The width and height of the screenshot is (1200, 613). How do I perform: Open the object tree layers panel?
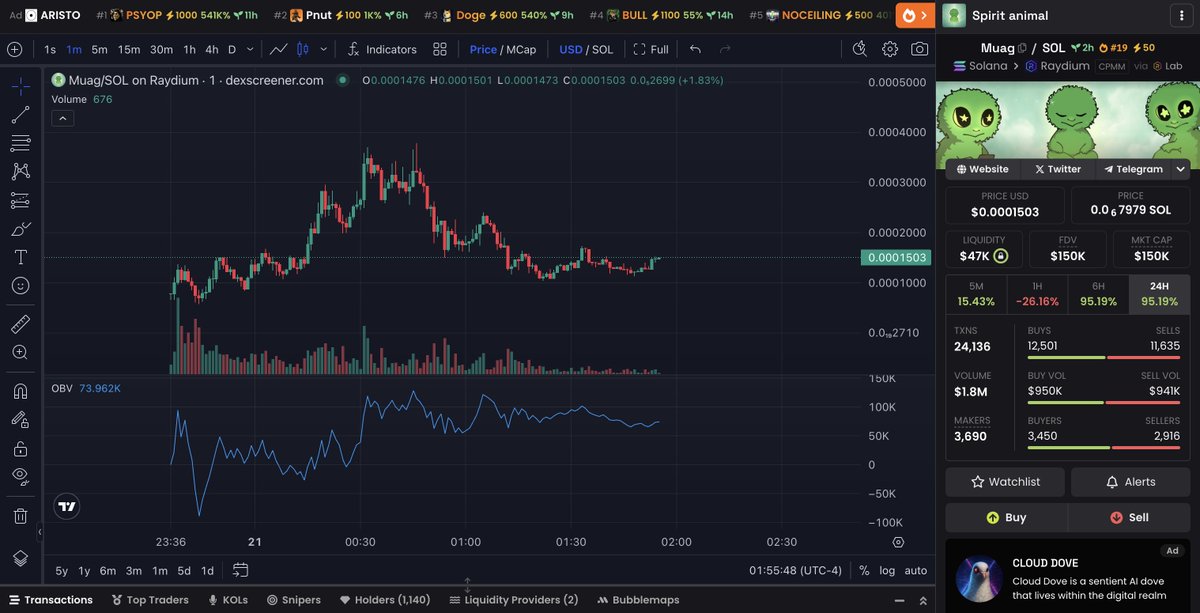(x=20, y=558)
